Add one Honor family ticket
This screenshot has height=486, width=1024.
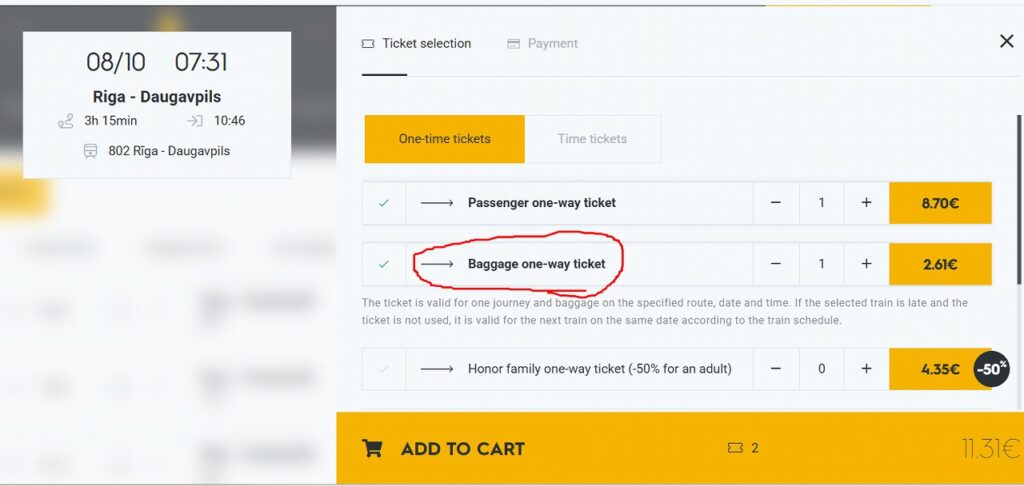point(866,369)
